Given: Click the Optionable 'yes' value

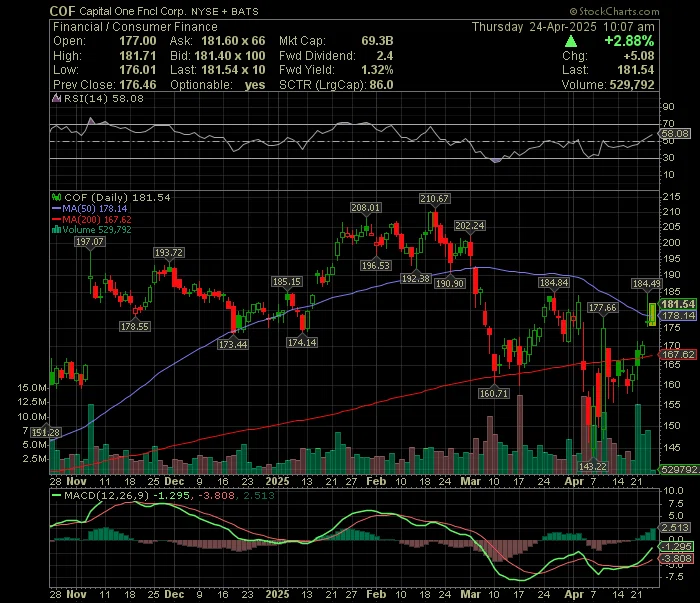Looking at the screenshot, I should 255,85.
